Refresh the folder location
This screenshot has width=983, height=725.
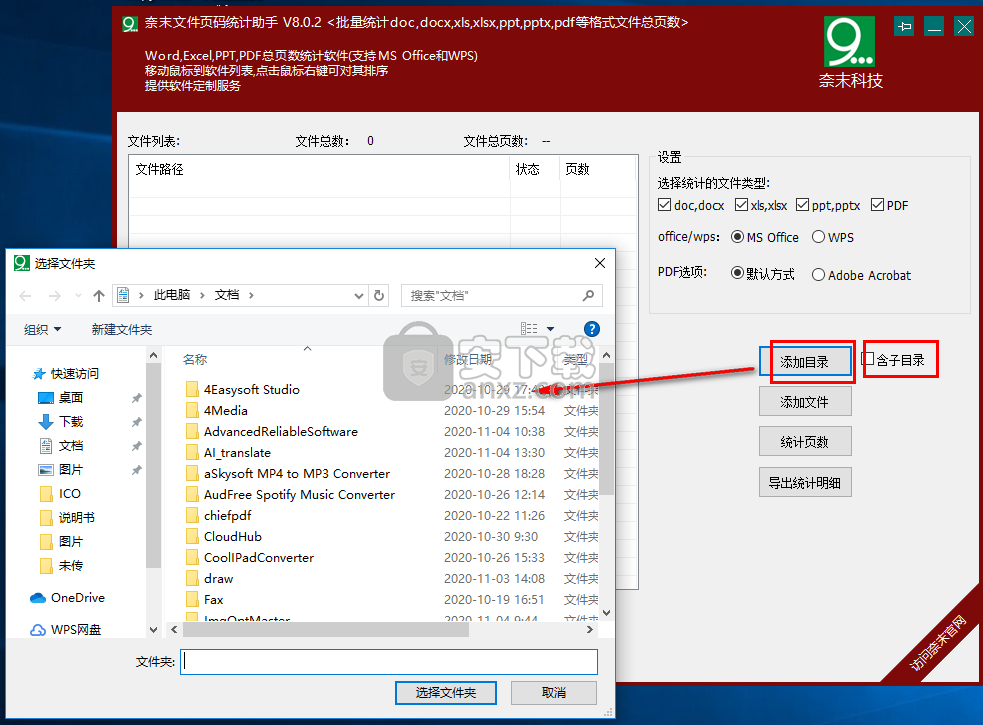pos(379,295)
